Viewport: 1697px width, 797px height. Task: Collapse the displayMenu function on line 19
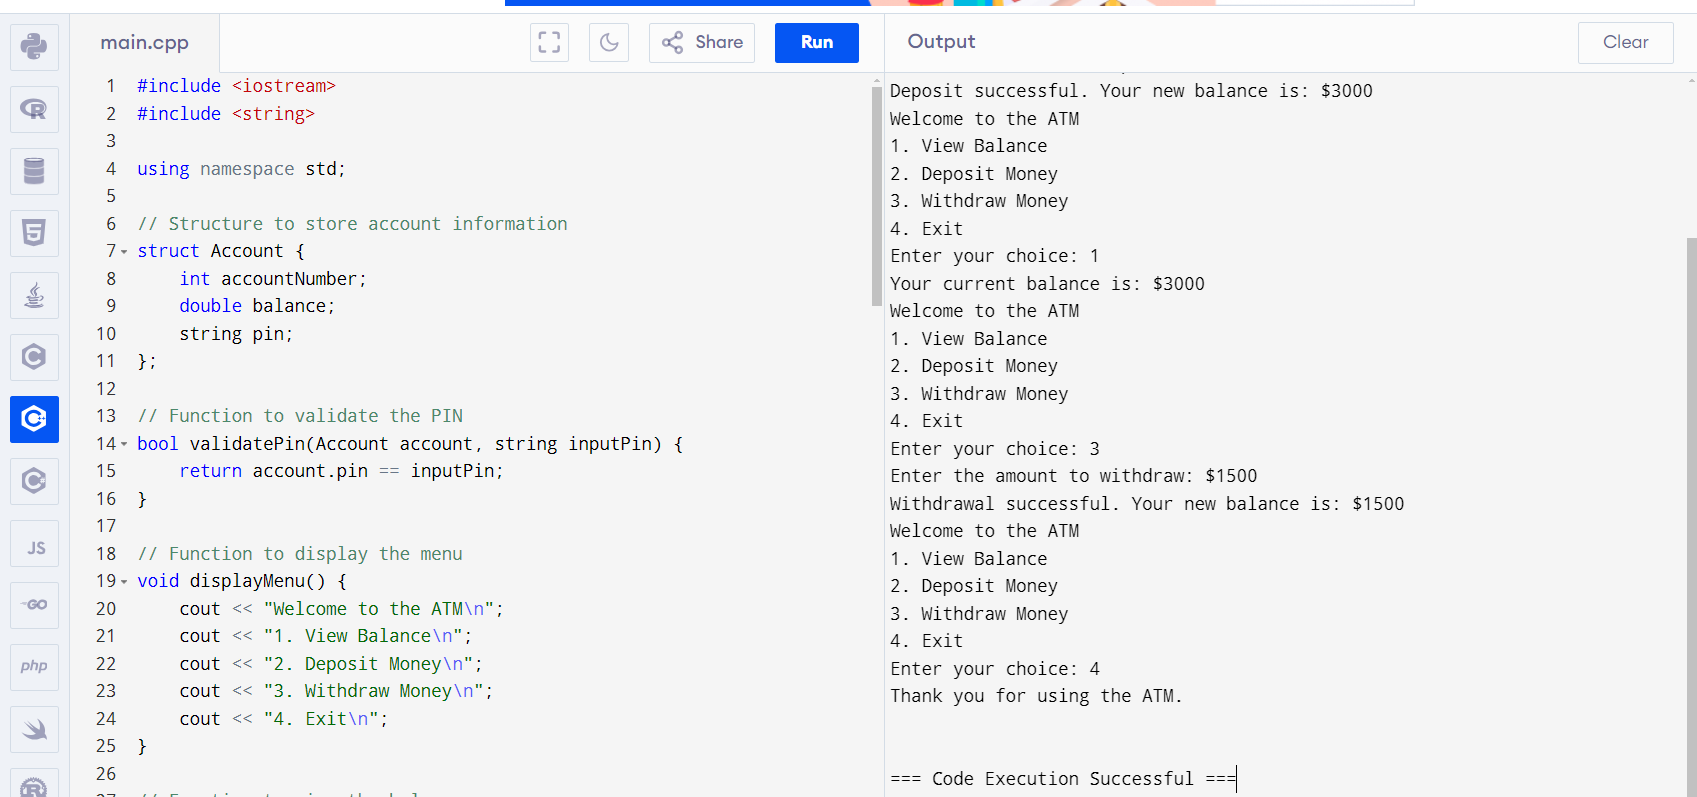coord(124,581)
